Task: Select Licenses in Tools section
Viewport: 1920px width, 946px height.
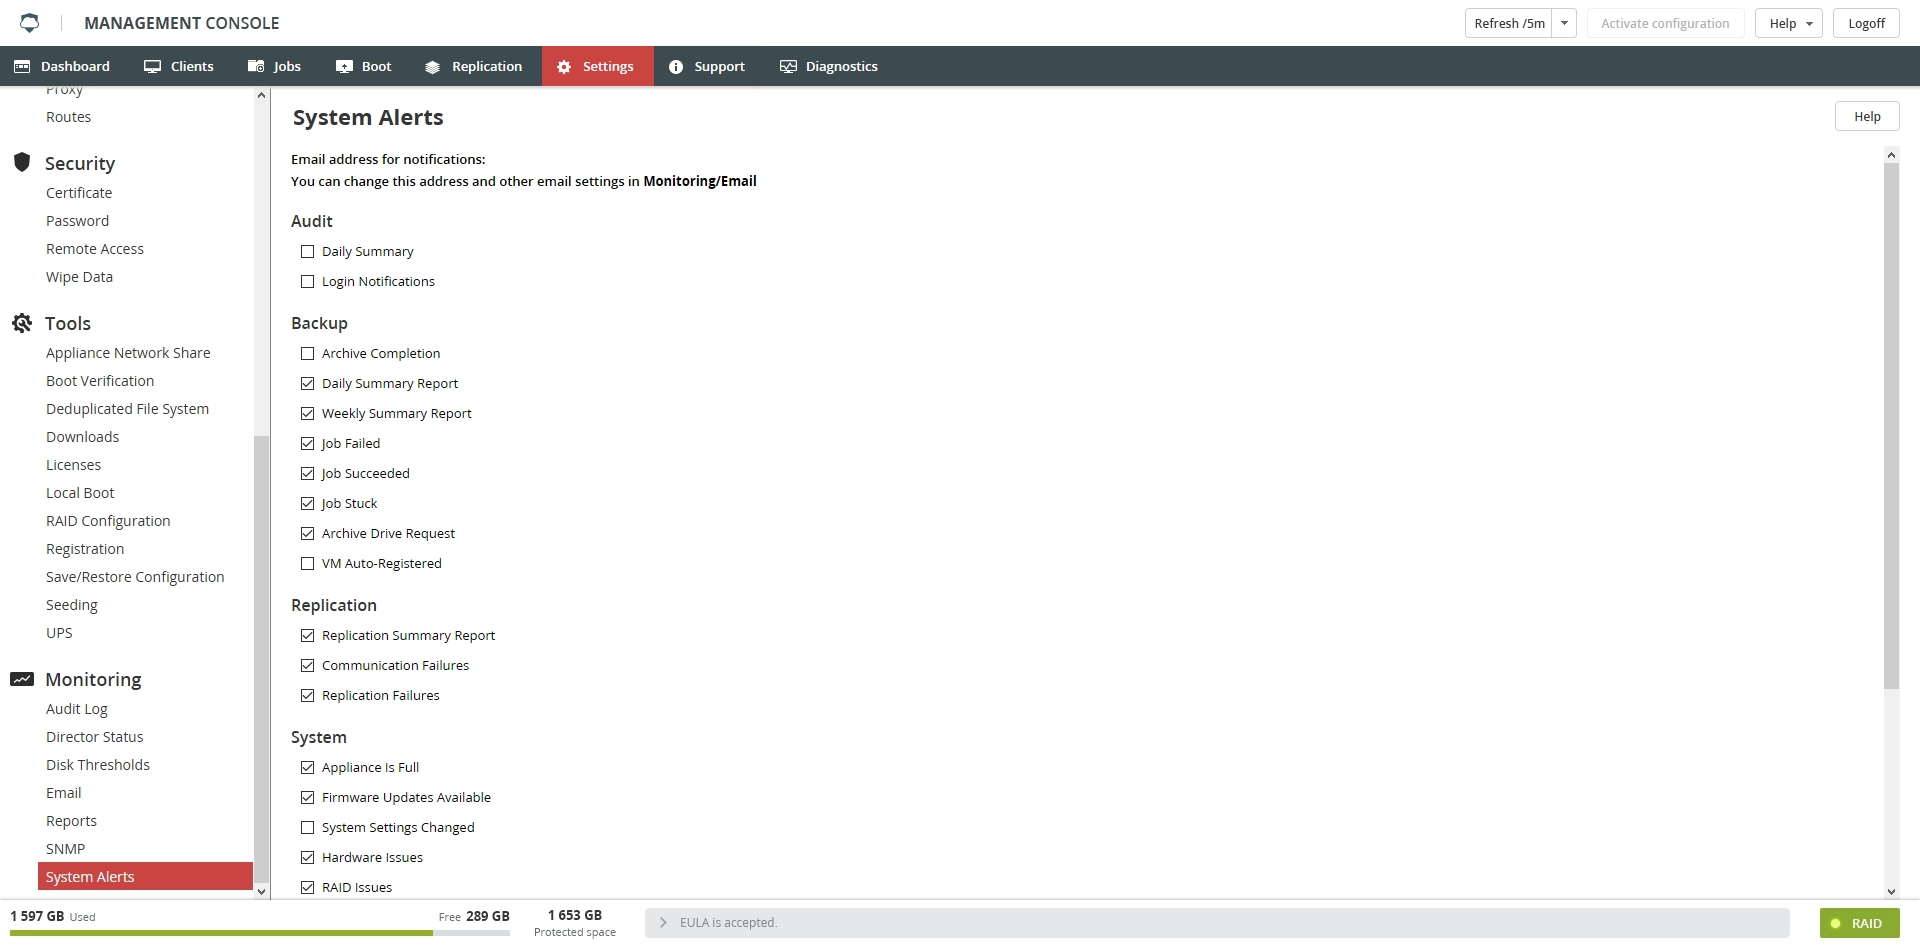Action: 73,465
